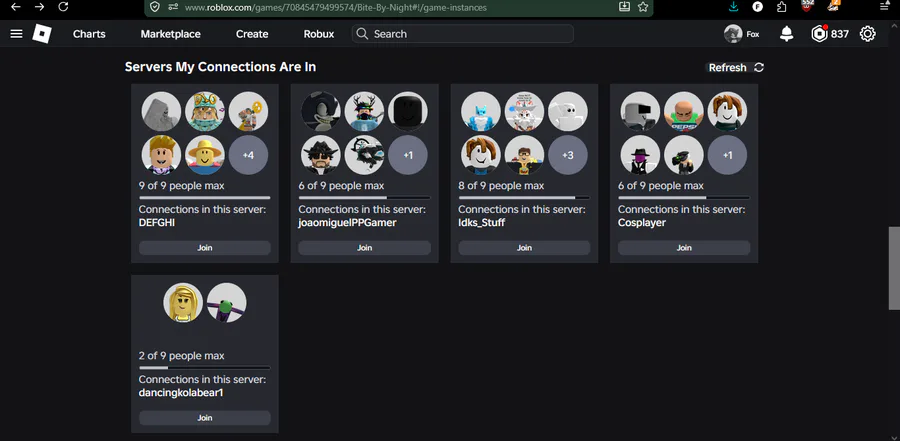The width and height of the screenshot is (900, 441).
Task: Open browser downloads arrow icon
Action: pos(734,7)
